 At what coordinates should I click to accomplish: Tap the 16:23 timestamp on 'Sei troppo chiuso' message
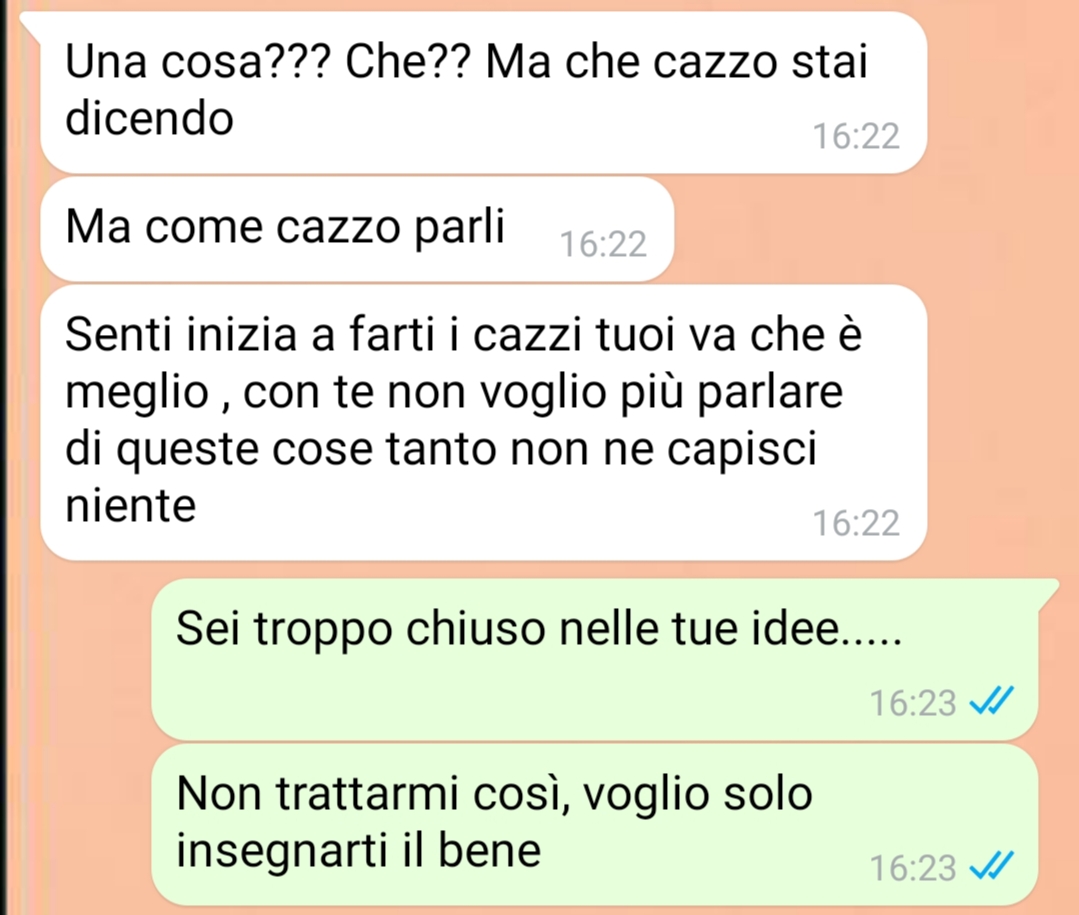coord(913,702)
